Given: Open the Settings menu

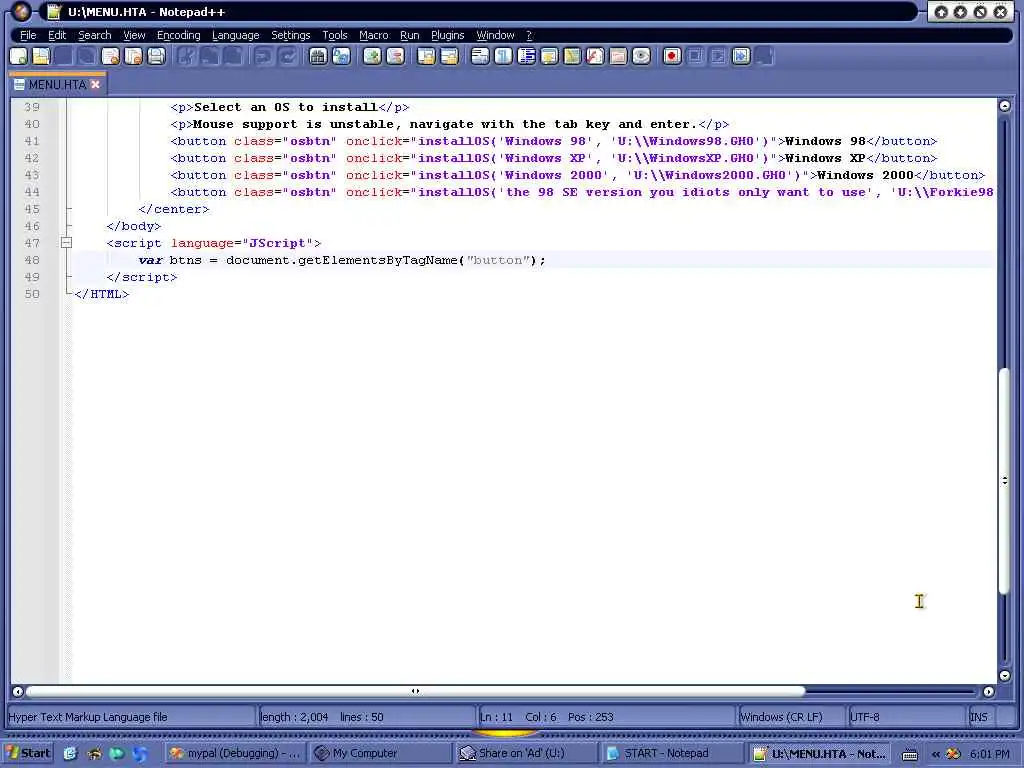Looking at the screenshot, I should point(291,35).
